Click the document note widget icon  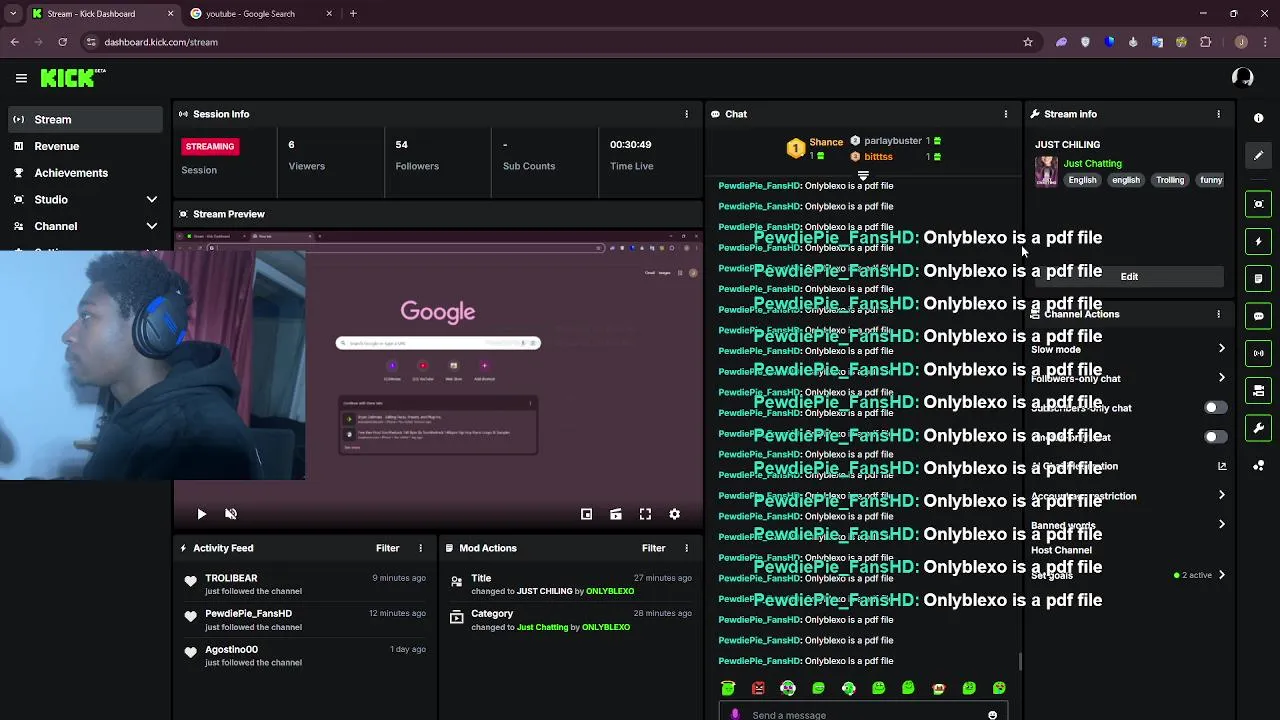(1258, 278)
